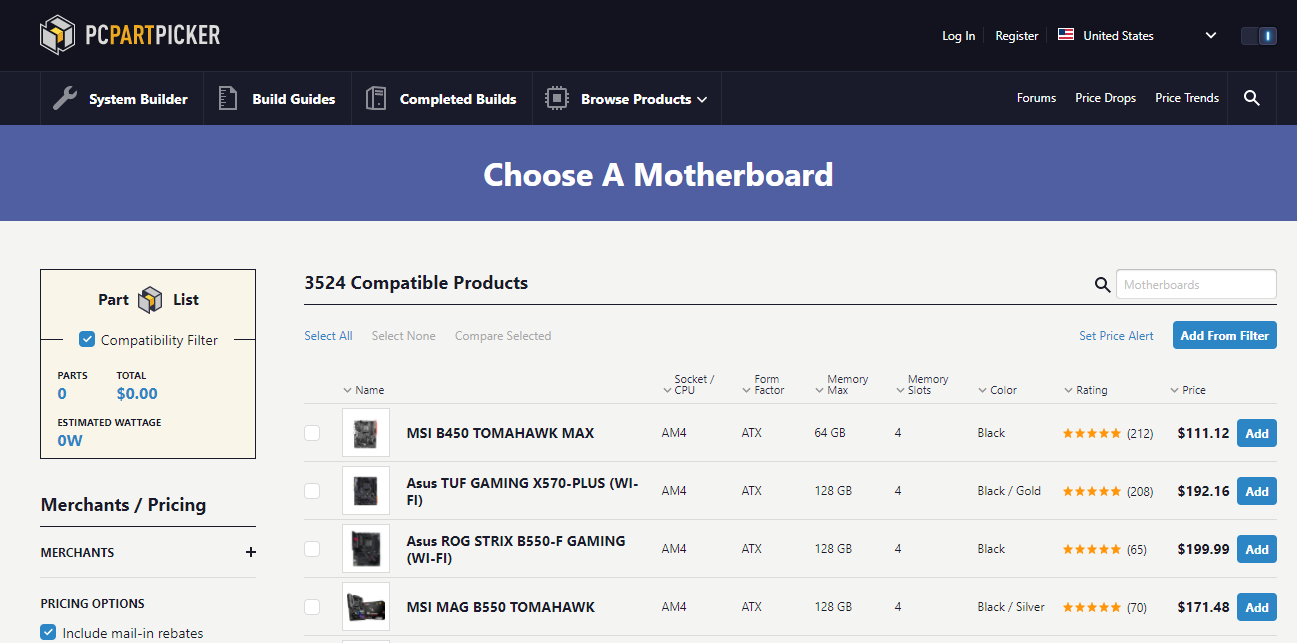Expand the Browse Products menu

(644, 99)
